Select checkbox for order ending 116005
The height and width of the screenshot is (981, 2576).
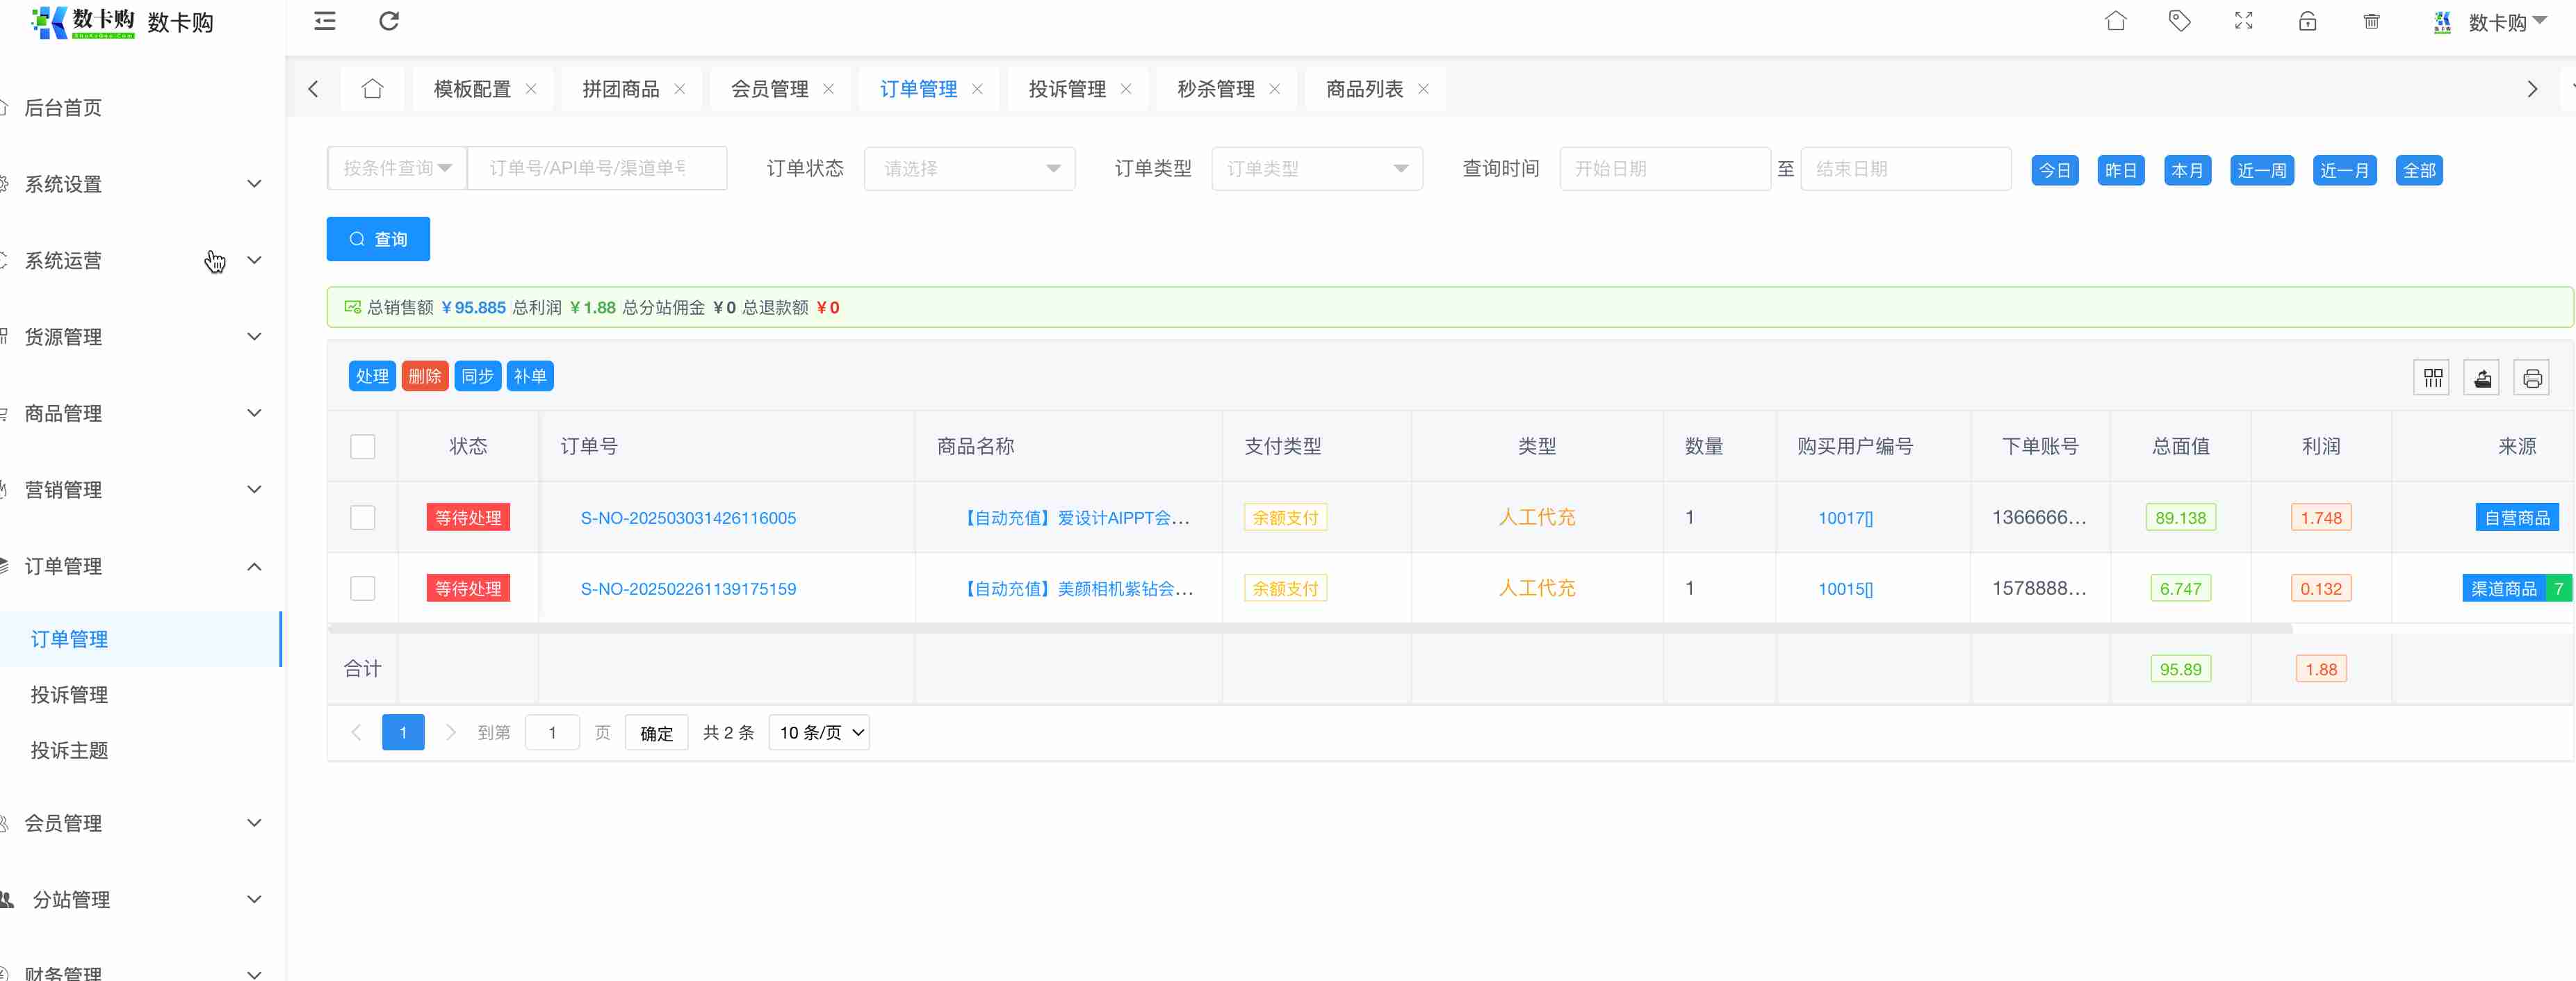tap(363, 517)
